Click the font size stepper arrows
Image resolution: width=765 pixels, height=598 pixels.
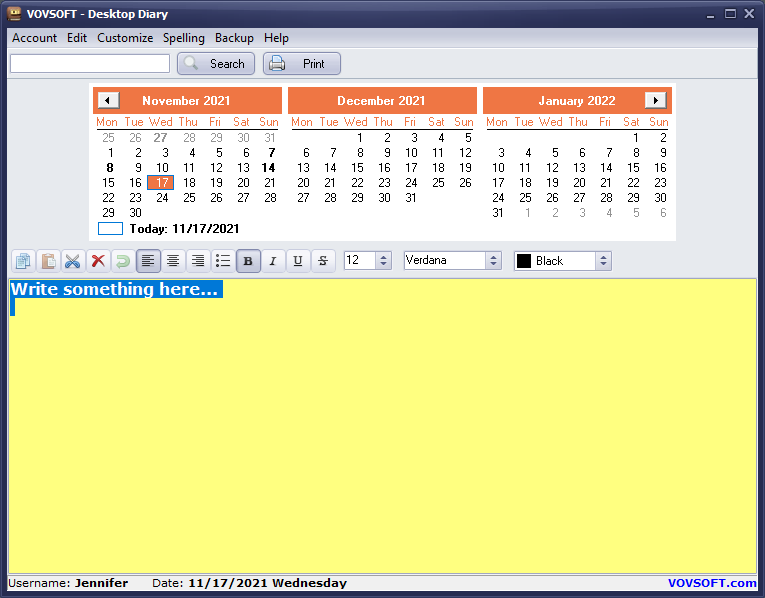(383, 260)
